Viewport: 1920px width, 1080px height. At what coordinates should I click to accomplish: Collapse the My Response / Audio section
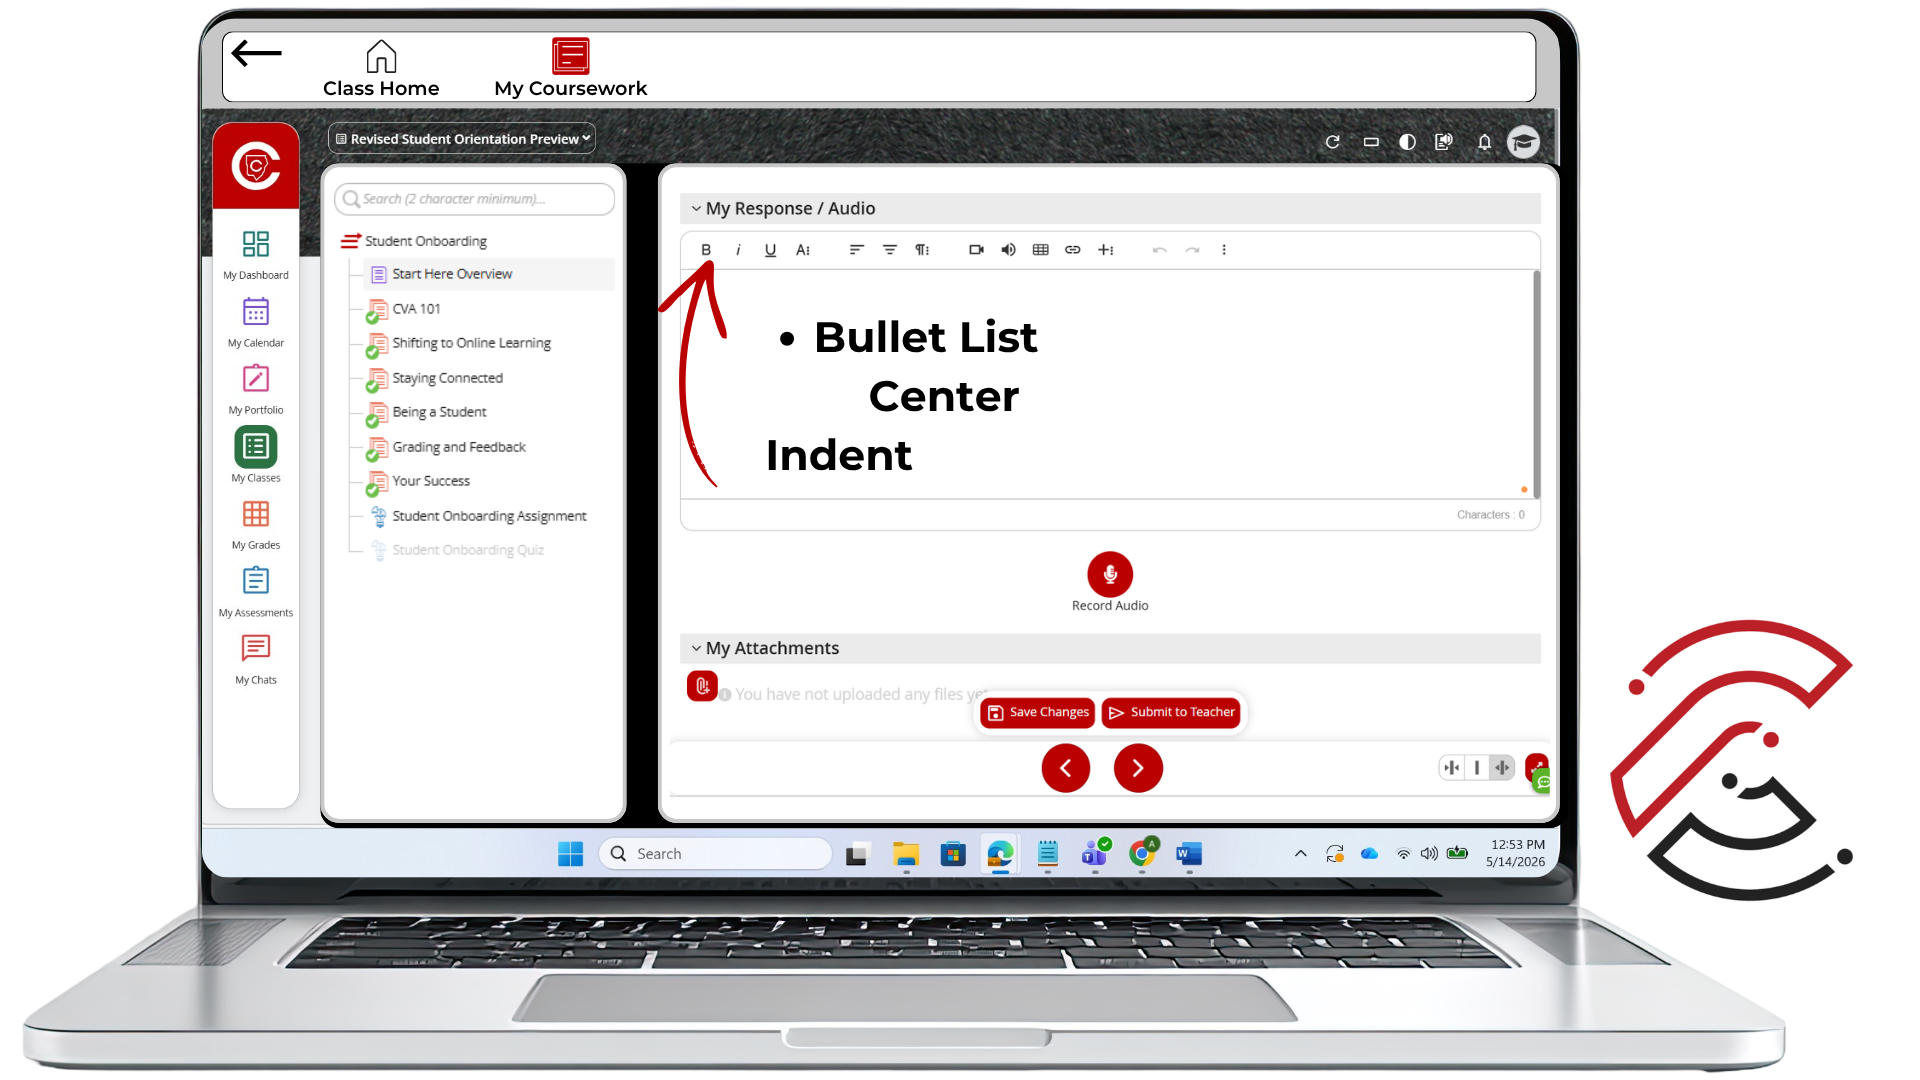pos(696,209)
